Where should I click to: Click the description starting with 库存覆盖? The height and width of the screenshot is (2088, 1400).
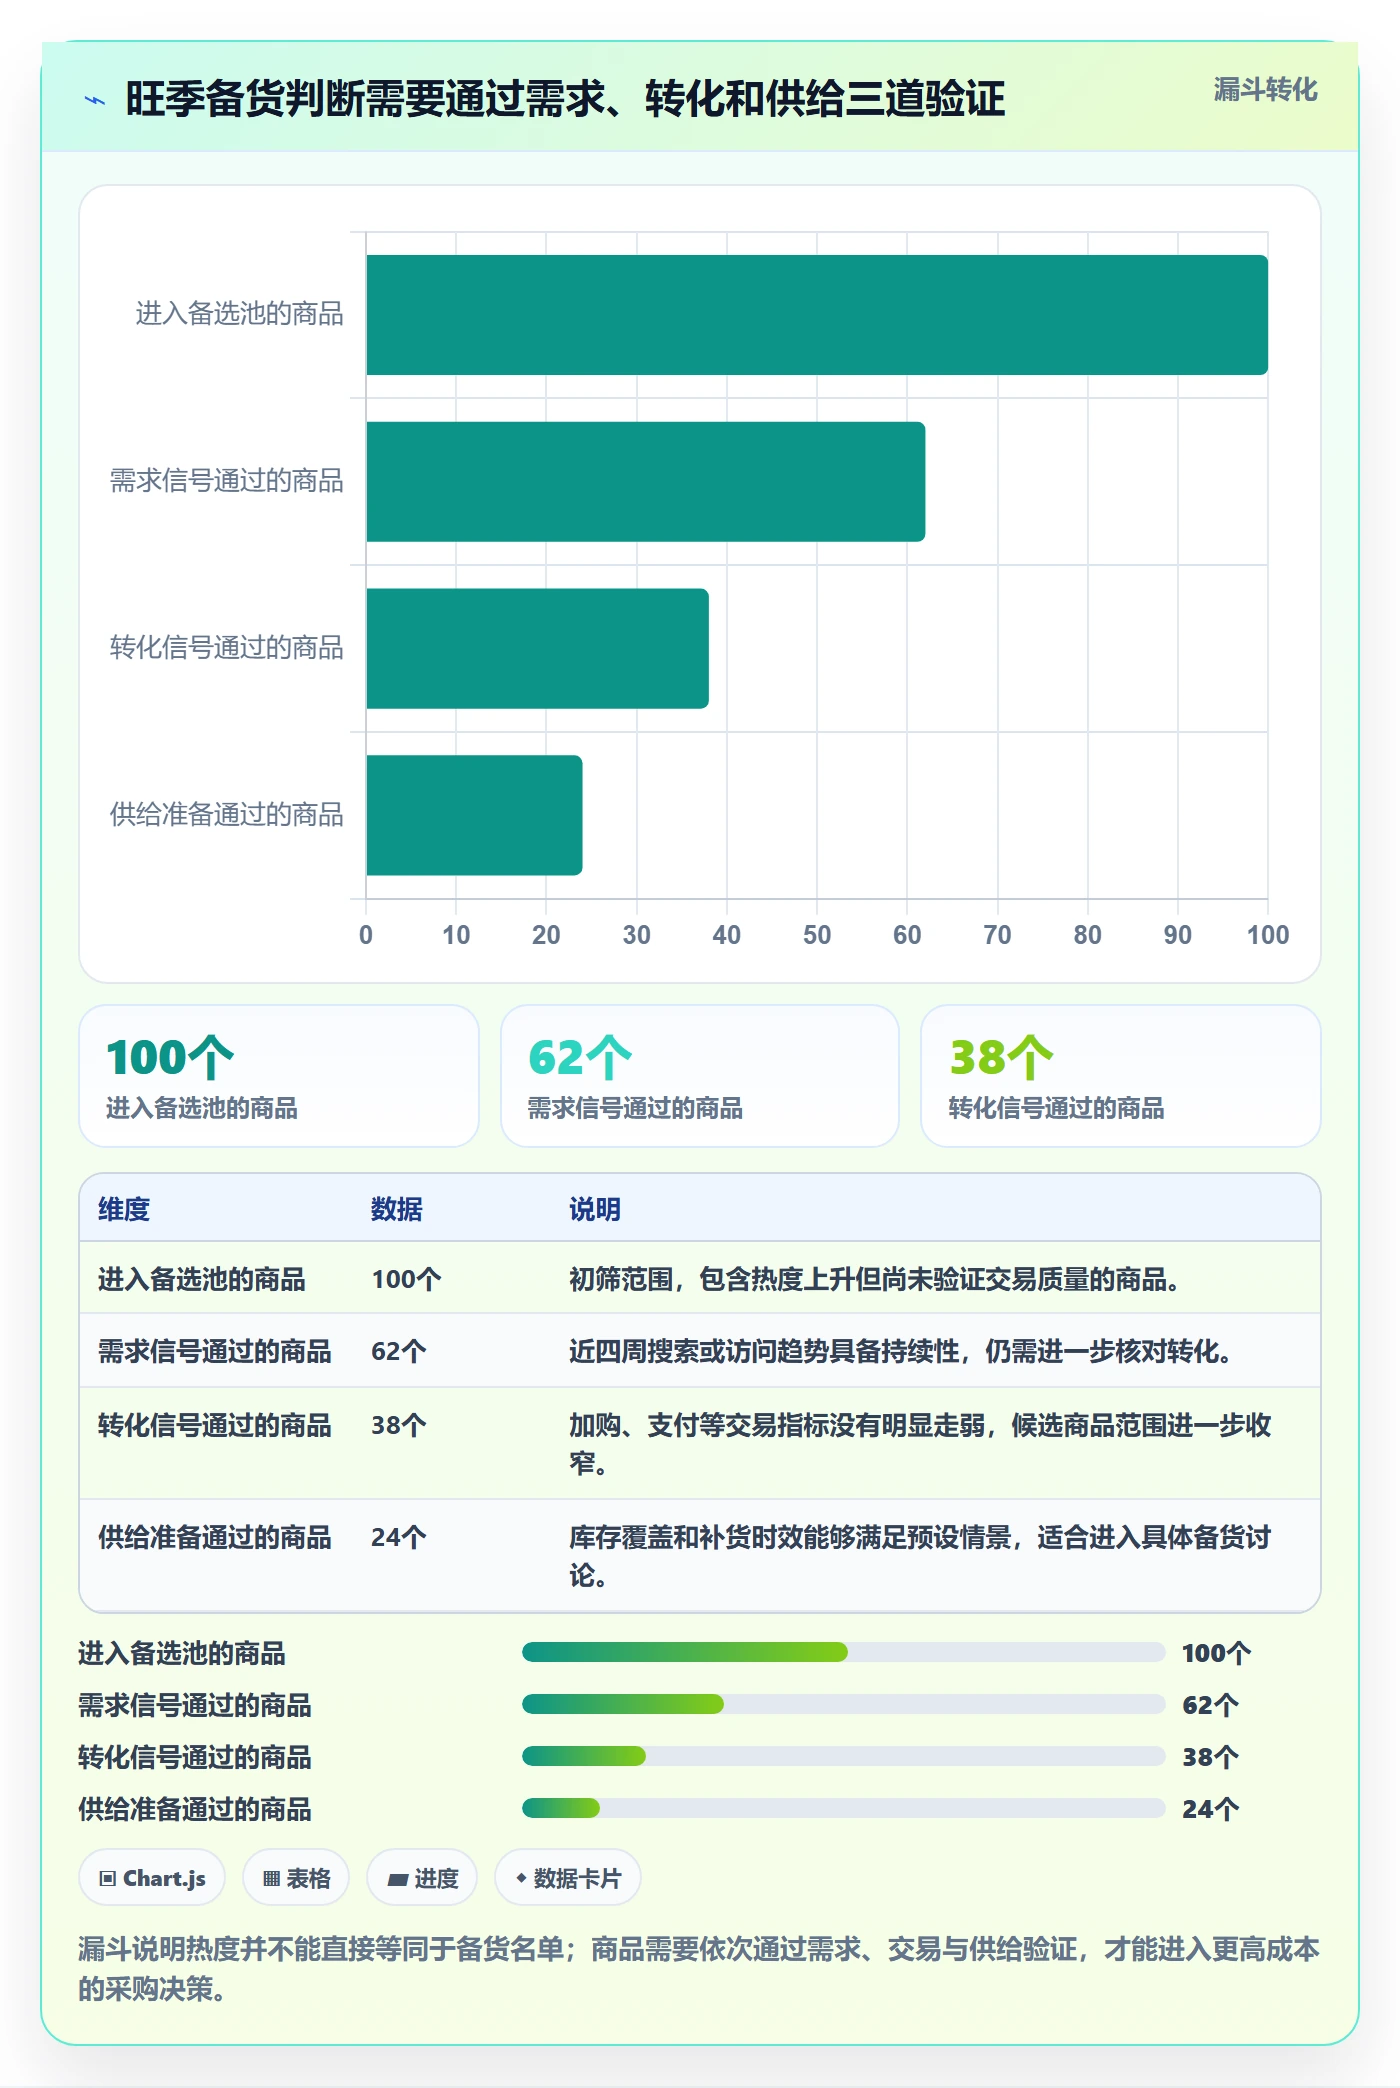(920, 1556)
